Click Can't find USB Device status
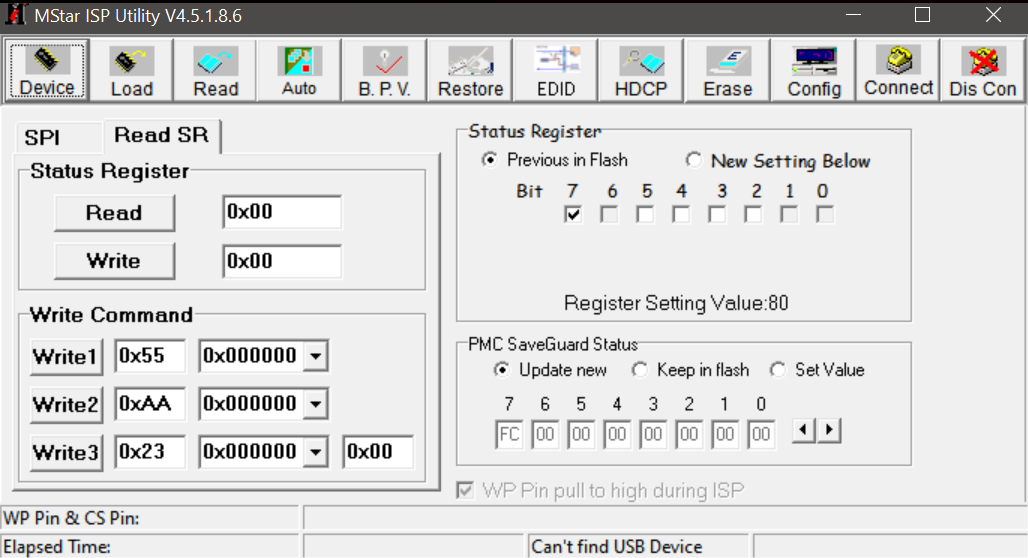 (616, 547)
